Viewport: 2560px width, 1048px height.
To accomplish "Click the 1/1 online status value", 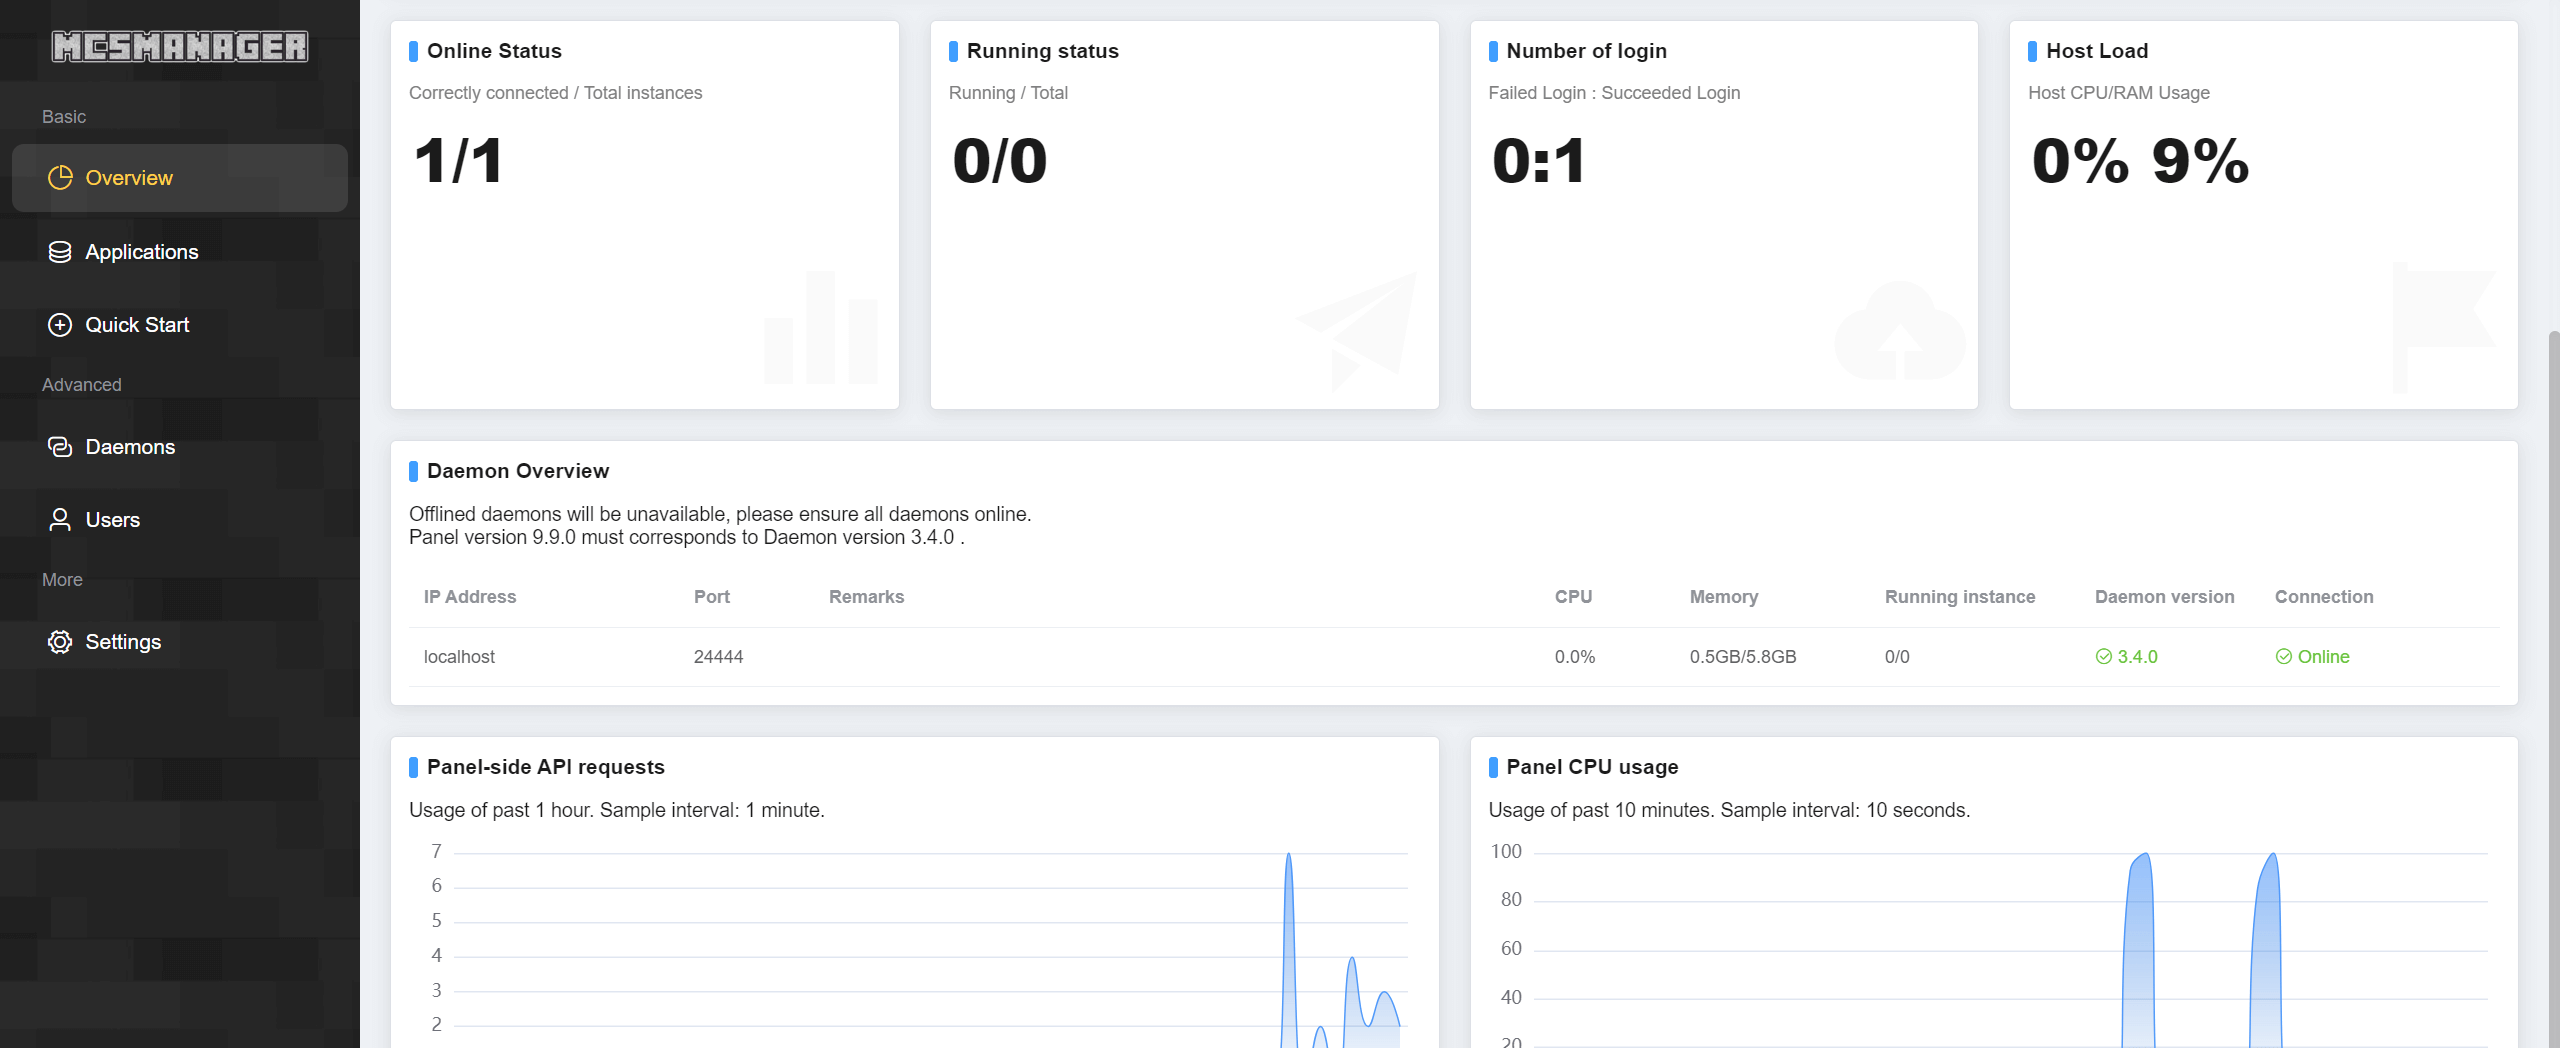I will tap(459, 160).
